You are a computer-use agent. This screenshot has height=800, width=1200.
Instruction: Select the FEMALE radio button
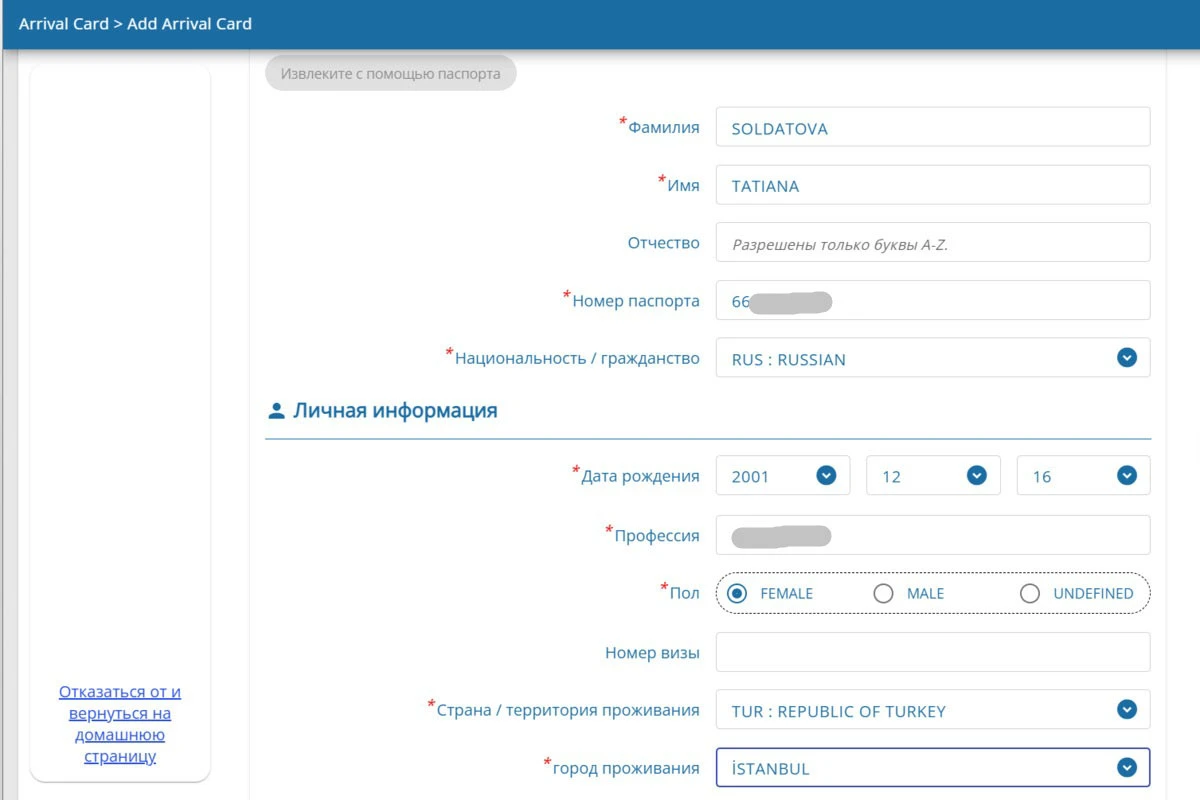point(737,593)
